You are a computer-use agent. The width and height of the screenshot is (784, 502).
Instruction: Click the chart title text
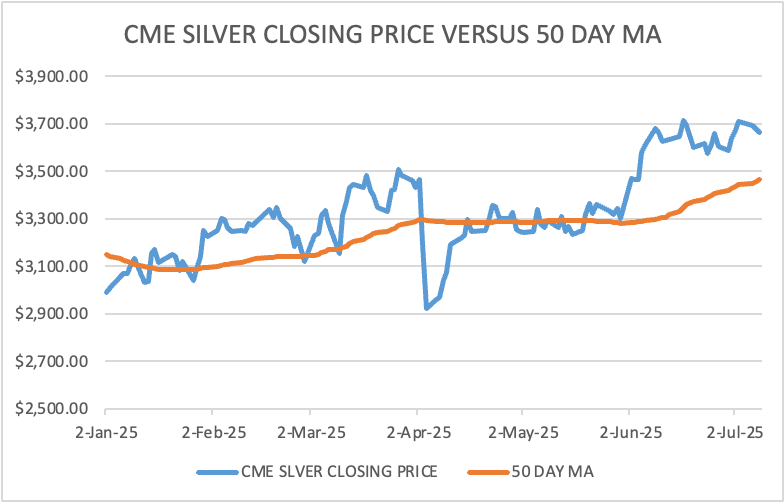click(391, 35)
